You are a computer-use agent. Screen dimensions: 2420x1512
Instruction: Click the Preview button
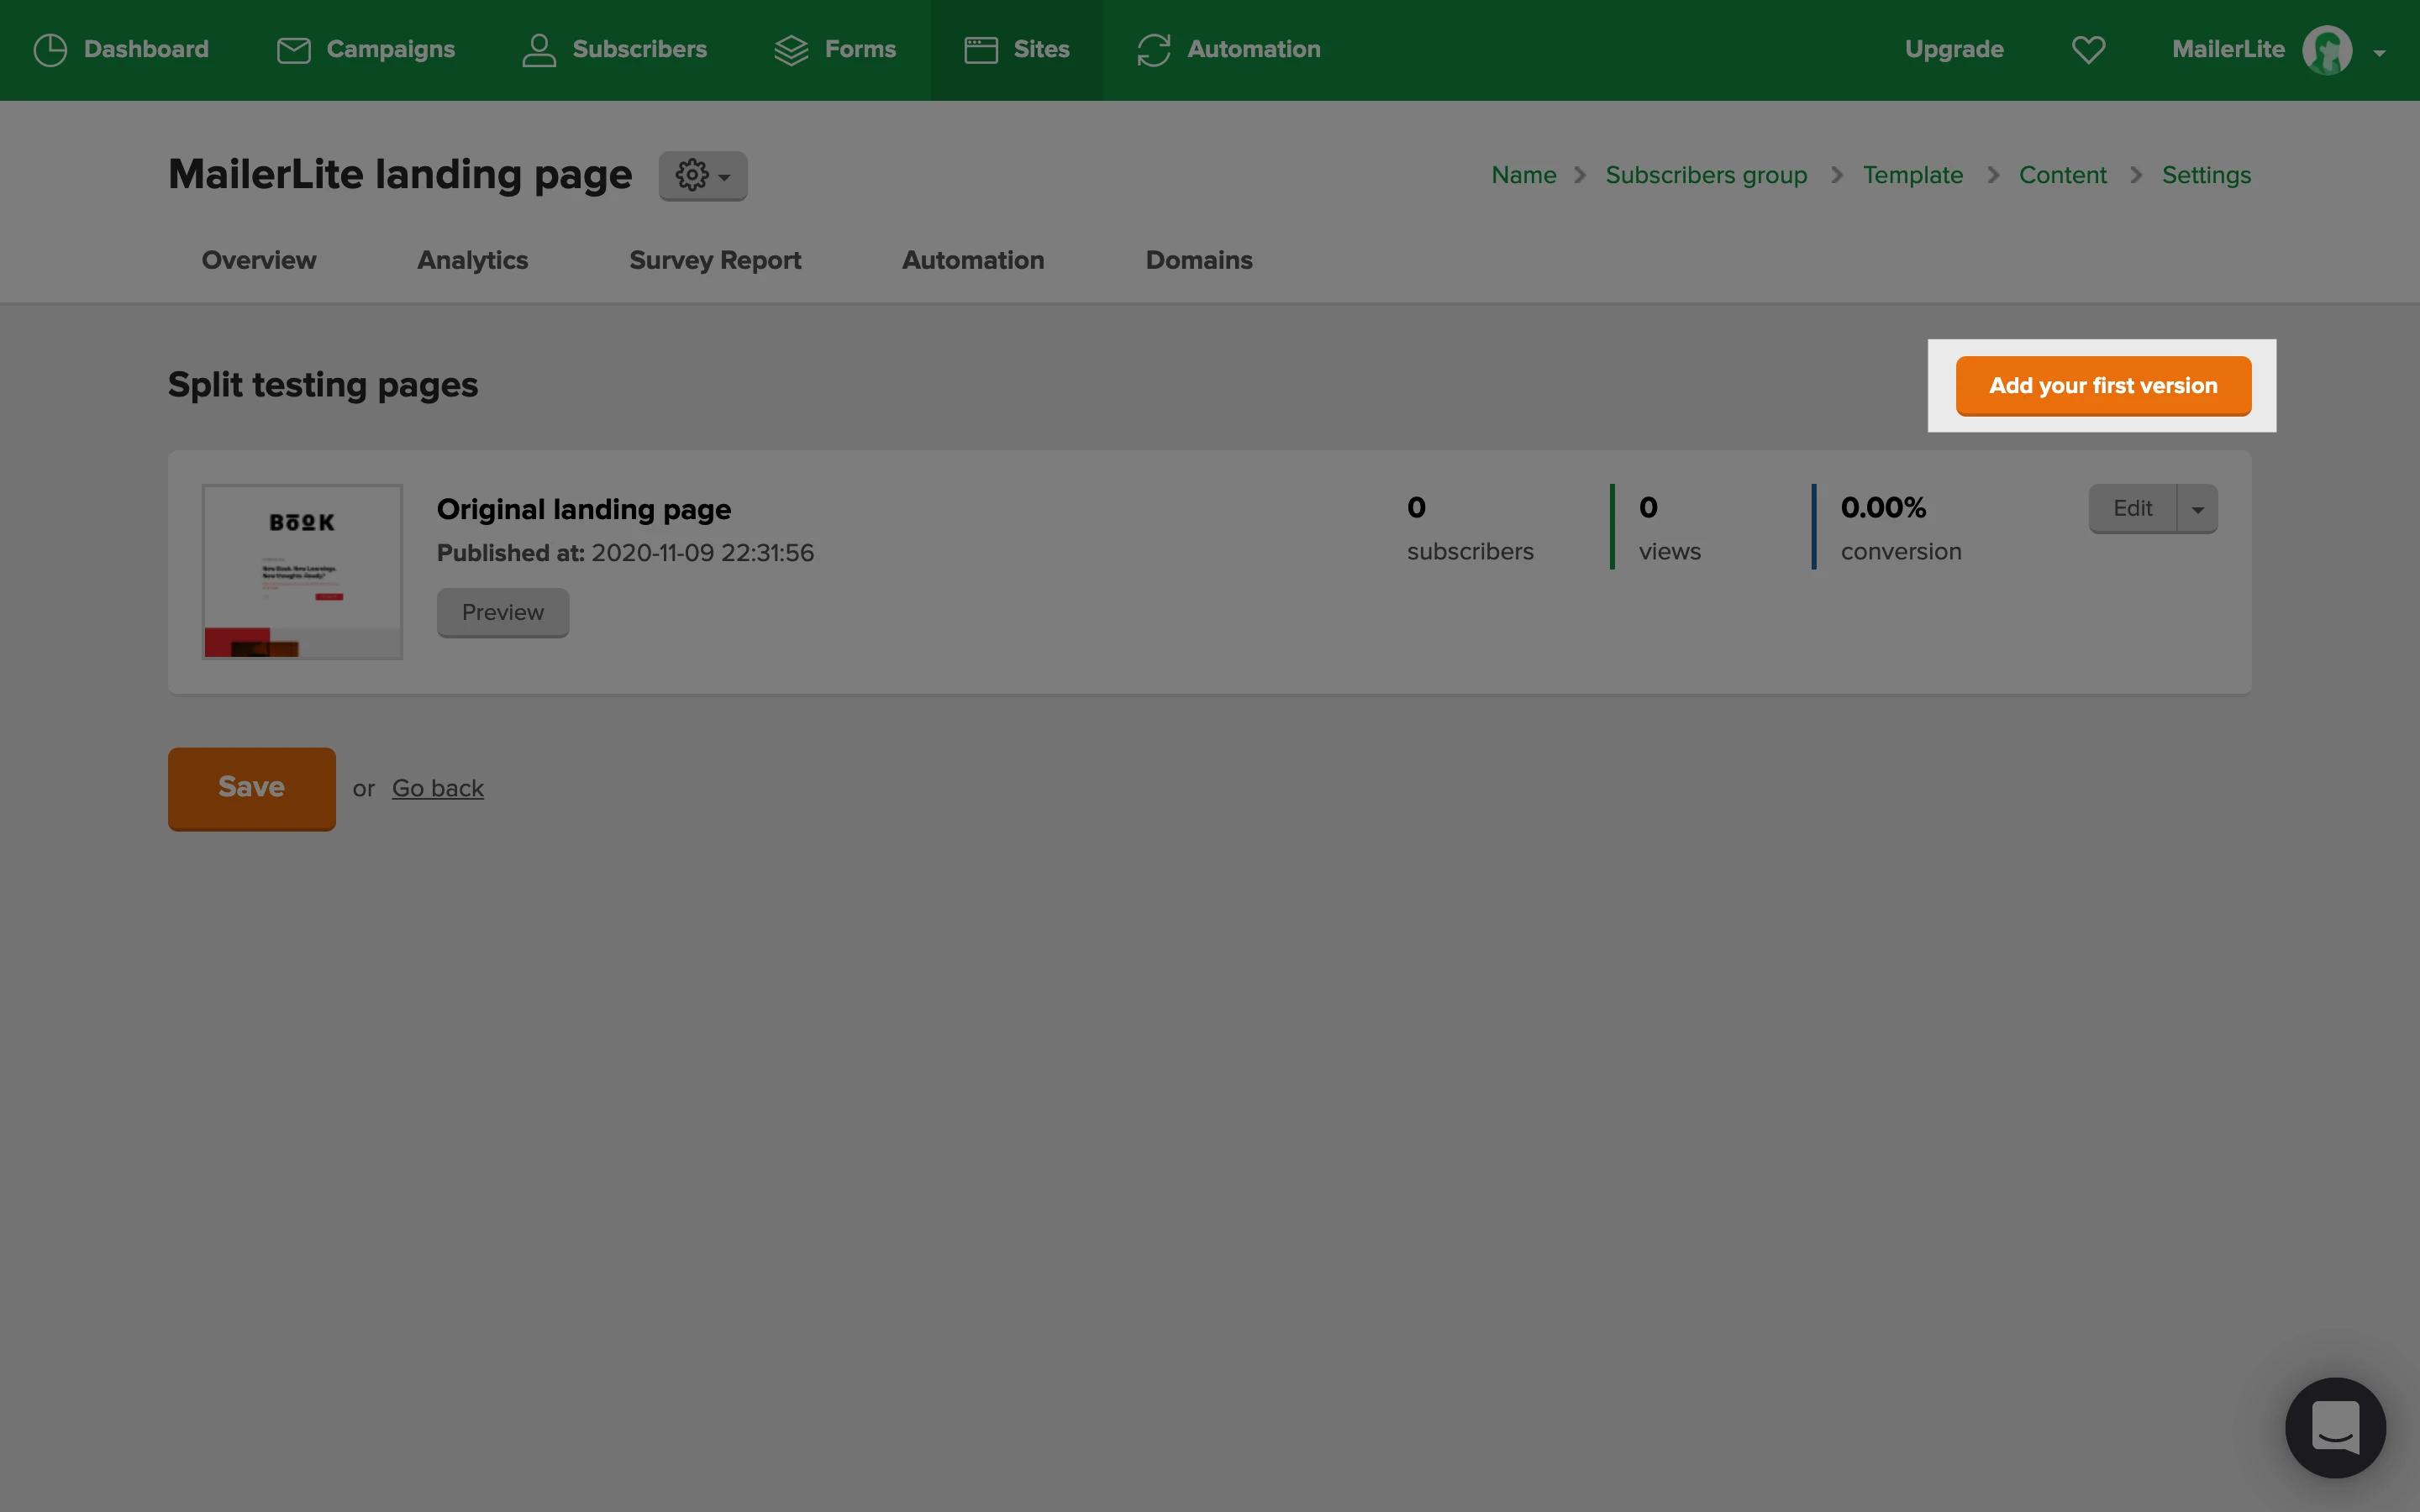click(x=503, y=612)
